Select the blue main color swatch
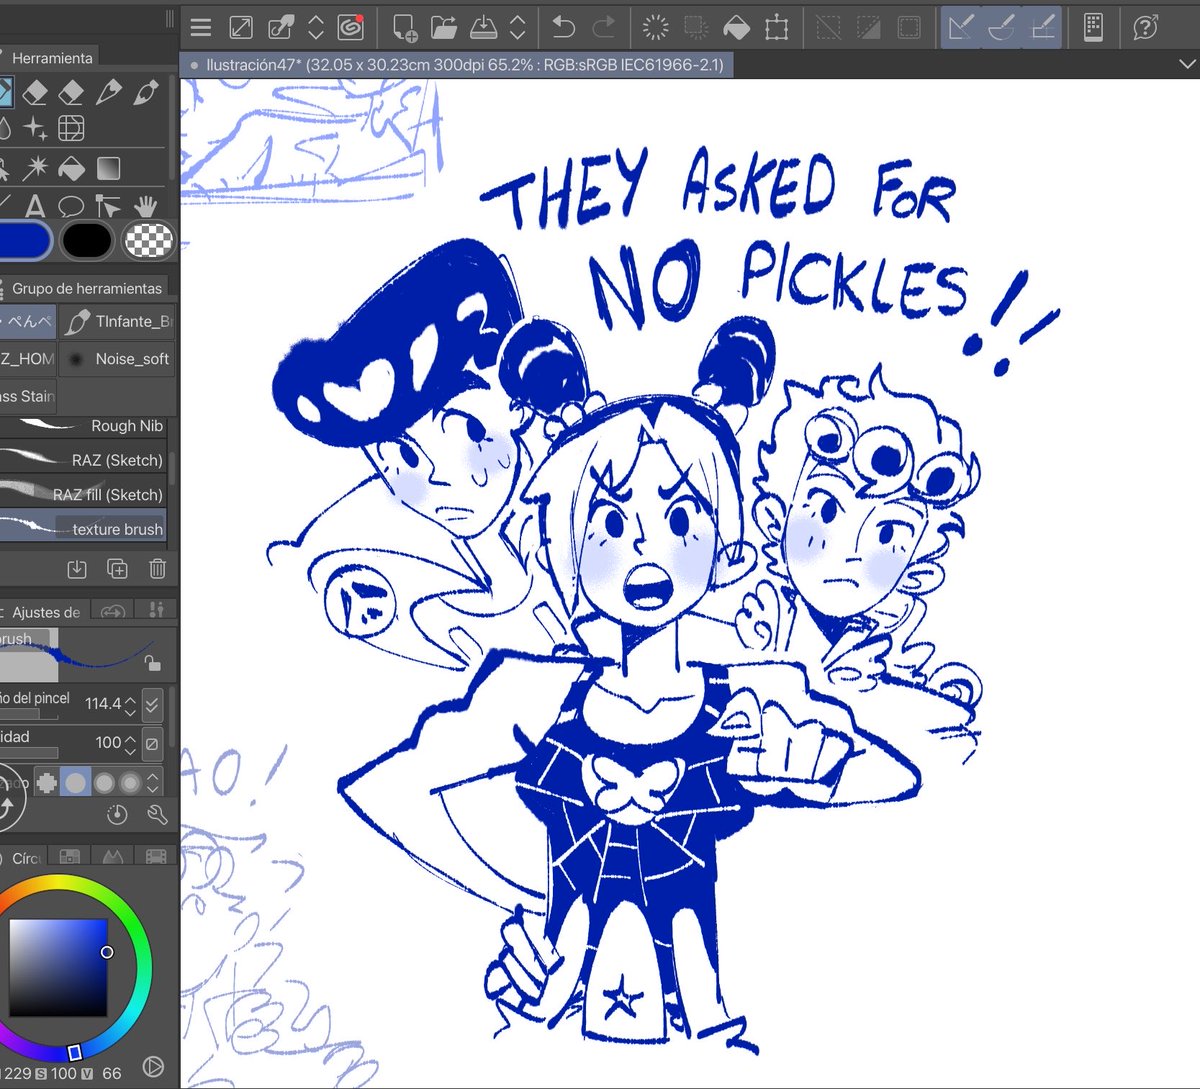 25,241
